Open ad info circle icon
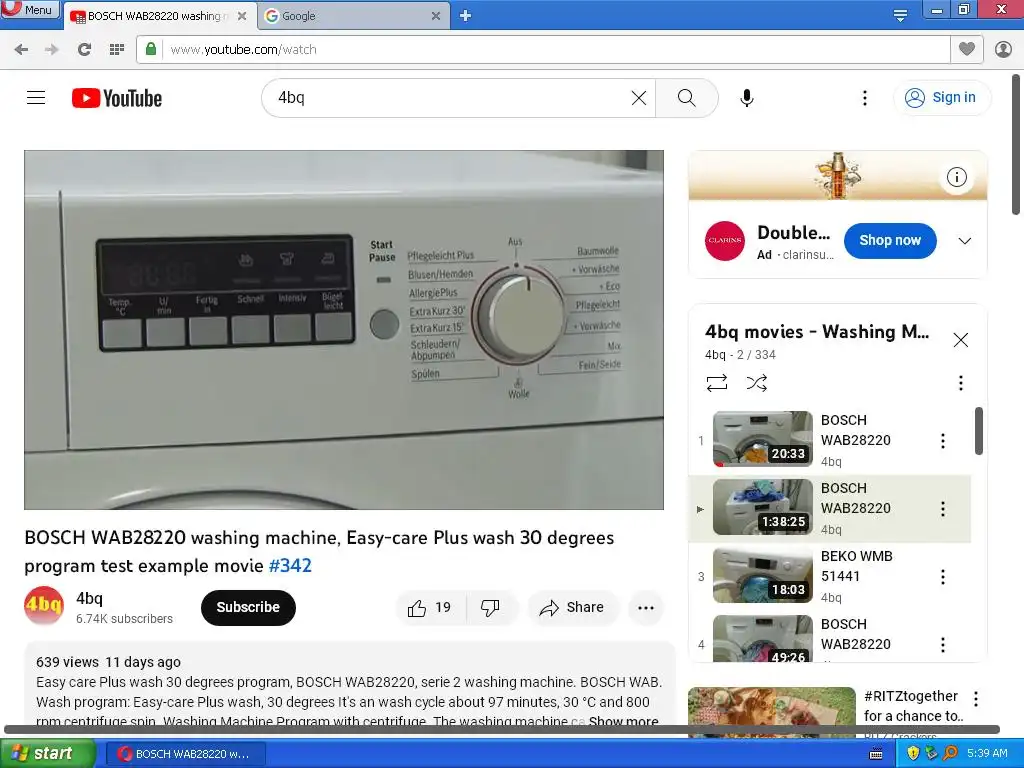The image size is (1024, 768). click(x=957, y=177)
